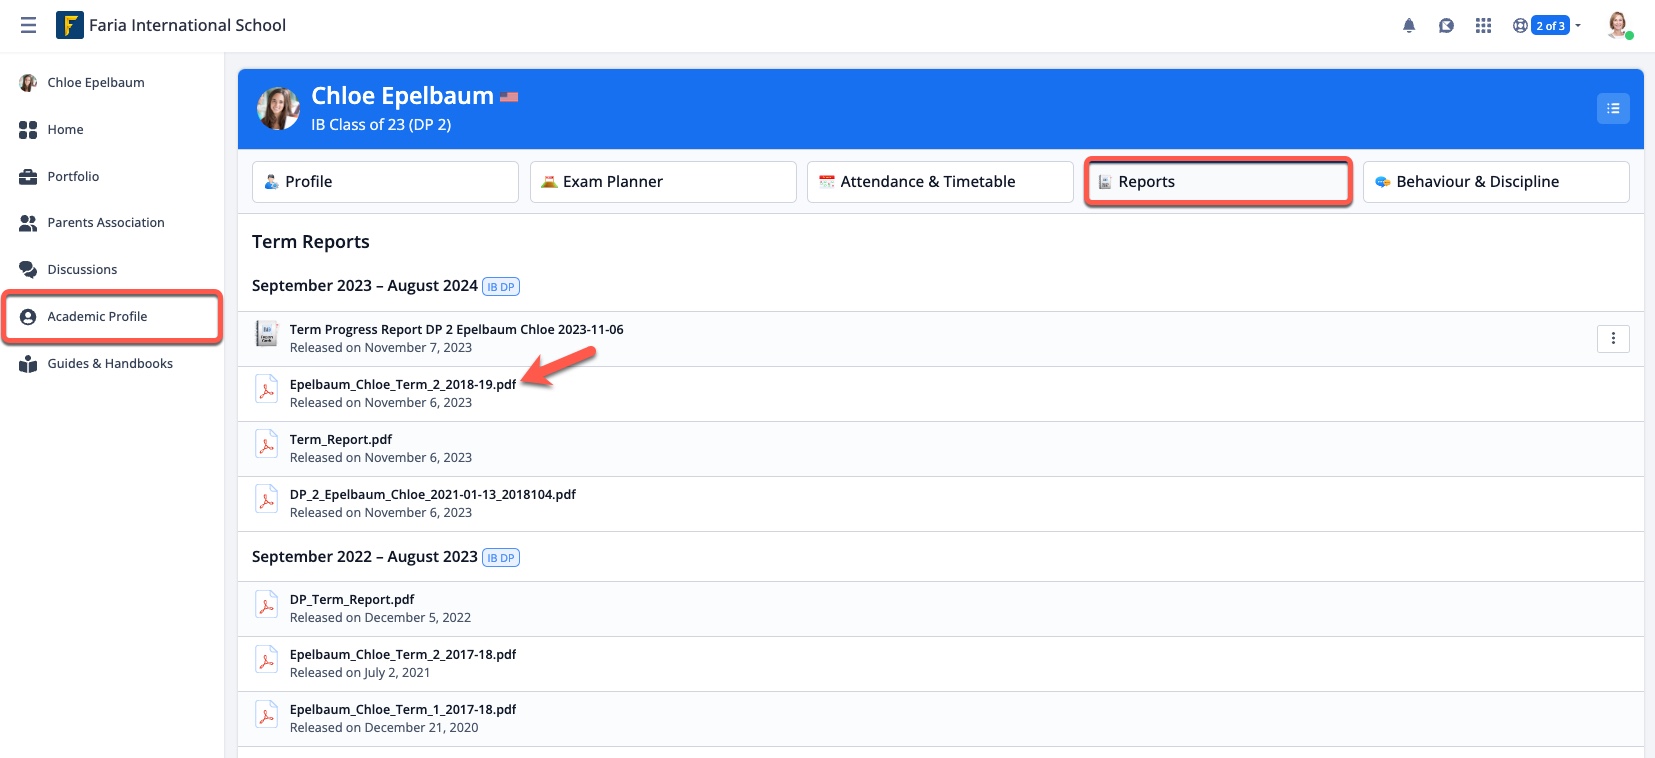Select Portfolio in the sidebar
The height and width of the screenshot is (758, 1655).
[73, 177]
